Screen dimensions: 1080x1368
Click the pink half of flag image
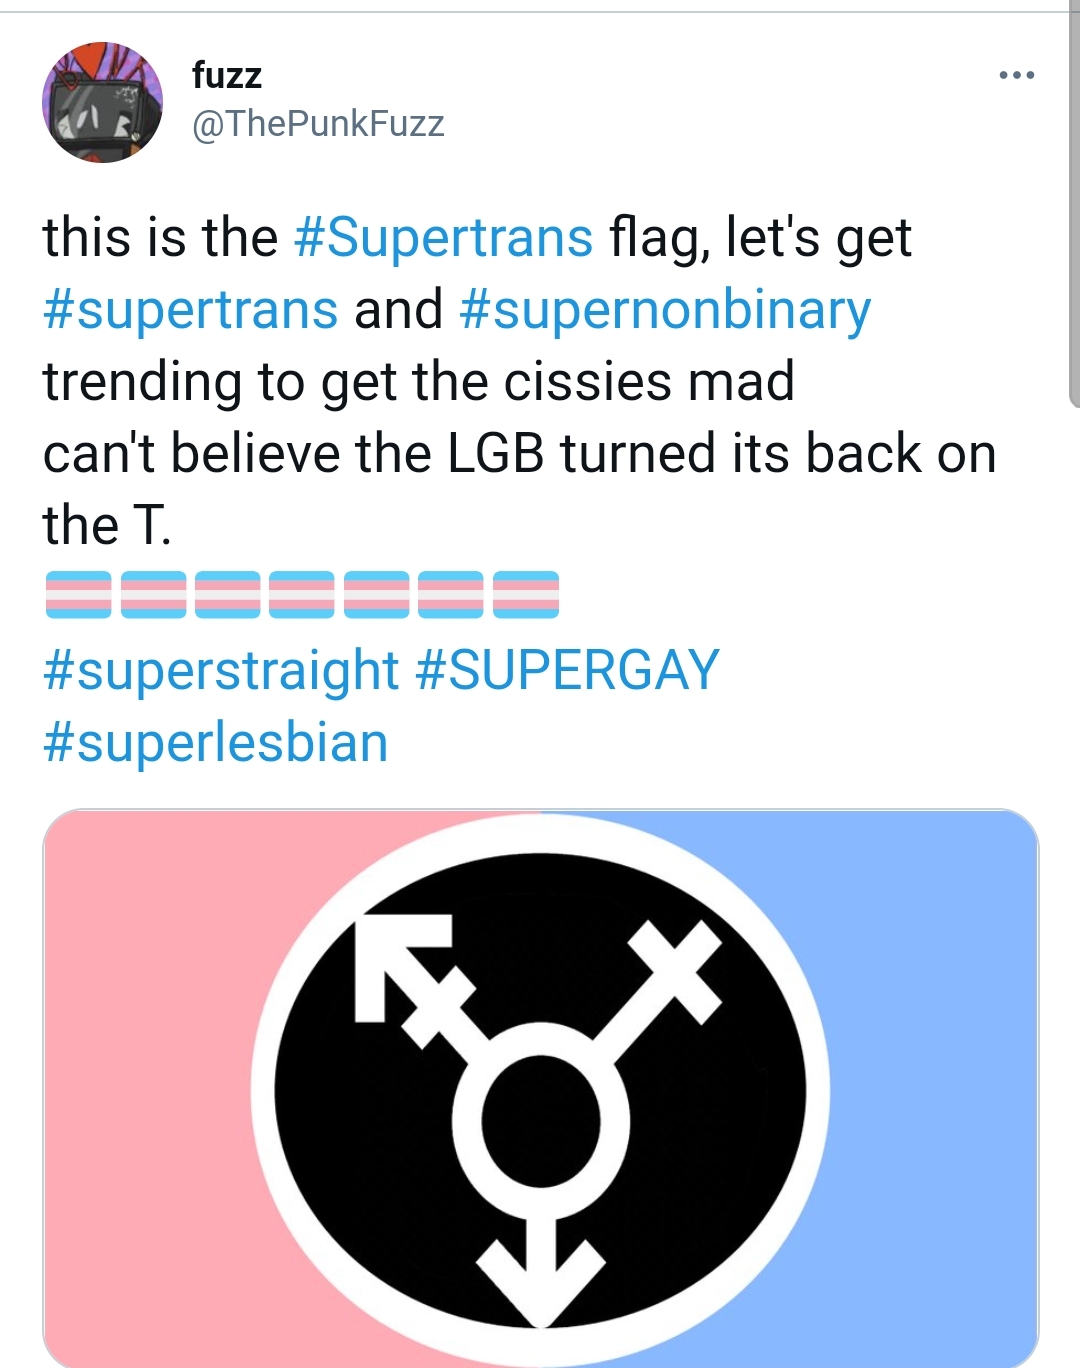(150, 1088)
